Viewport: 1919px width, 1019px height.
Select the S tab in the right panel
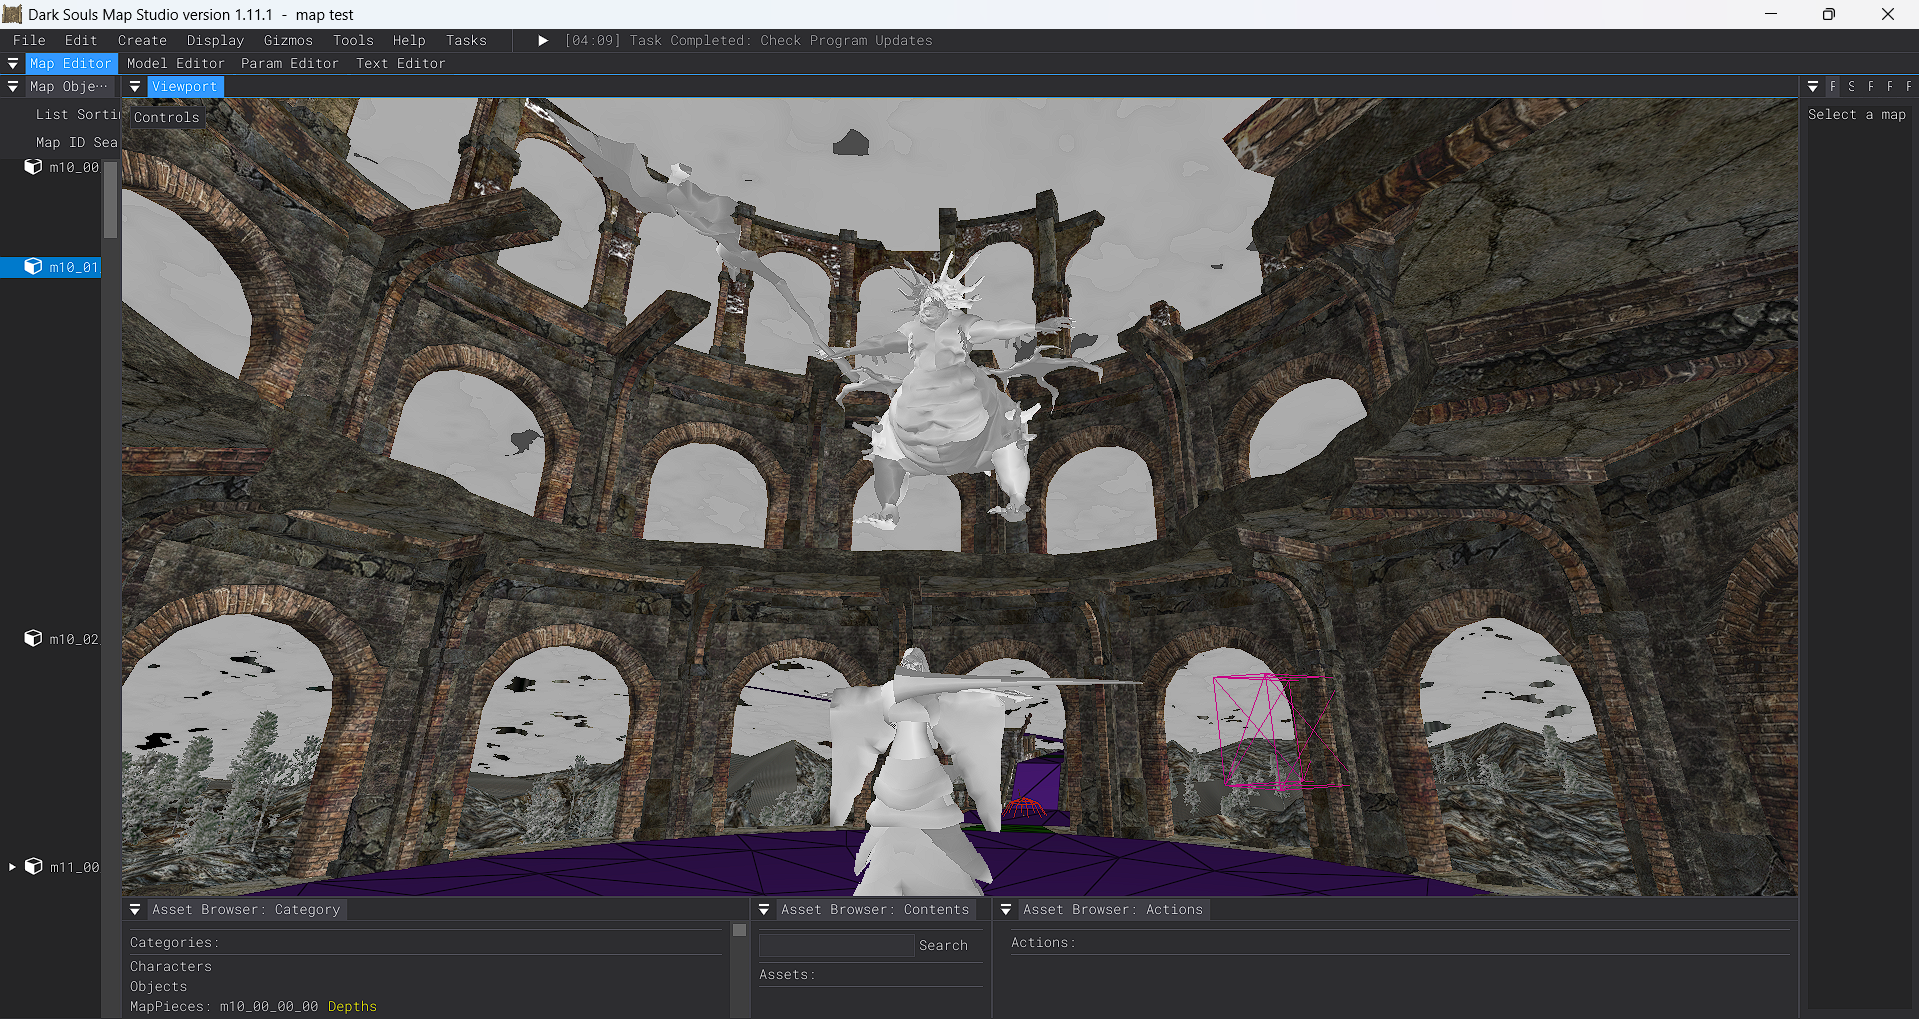coord(1852,87)
